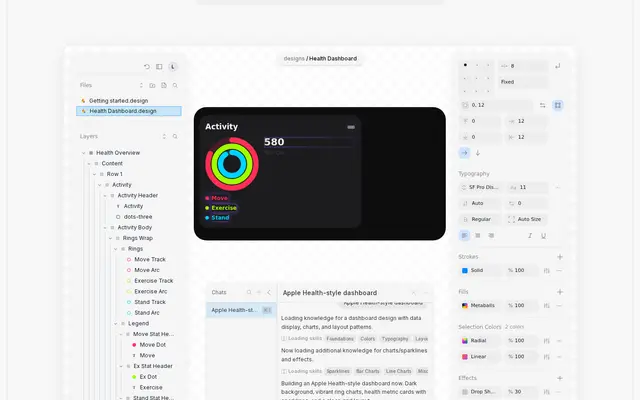Screen dimensions: 640x400
Task: Align text center in Typography
Action: click(x=478, y=236)
